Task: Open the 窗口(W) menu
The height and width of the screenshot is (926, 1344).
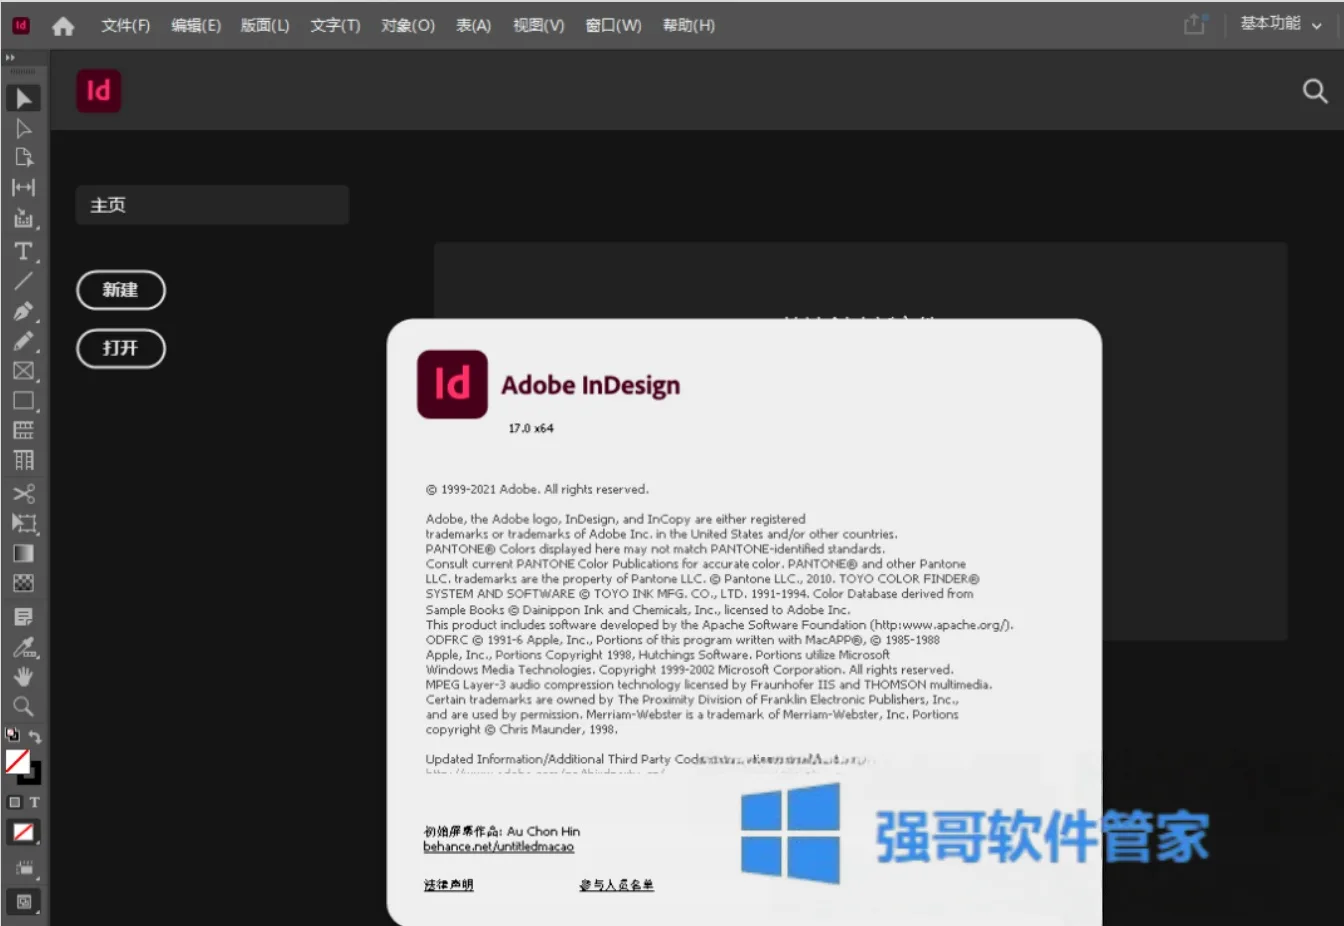Action: 613,26
